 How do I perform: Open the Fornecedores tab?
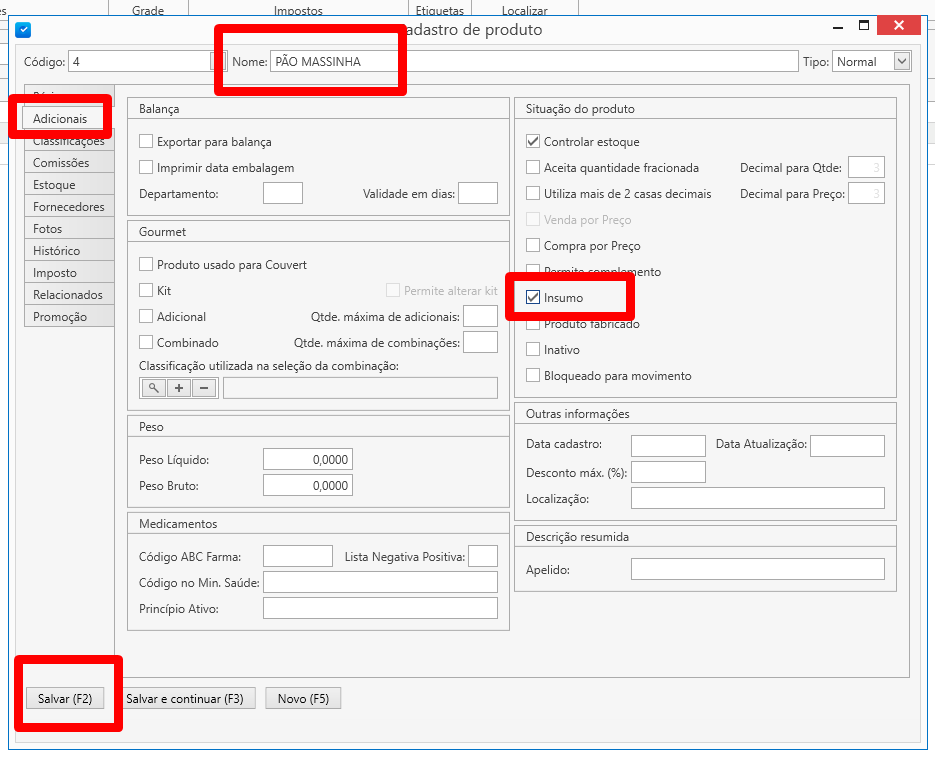pyautogui.click(x=68, y=207)
